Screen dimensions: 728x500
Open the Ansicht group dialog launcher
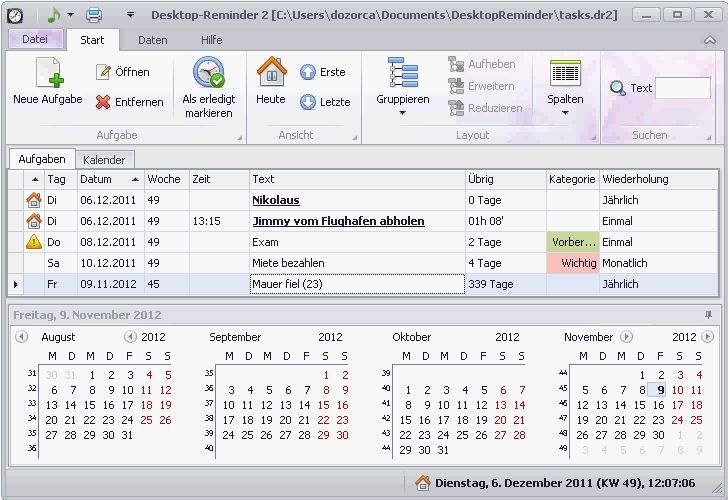tap(355, 137)
